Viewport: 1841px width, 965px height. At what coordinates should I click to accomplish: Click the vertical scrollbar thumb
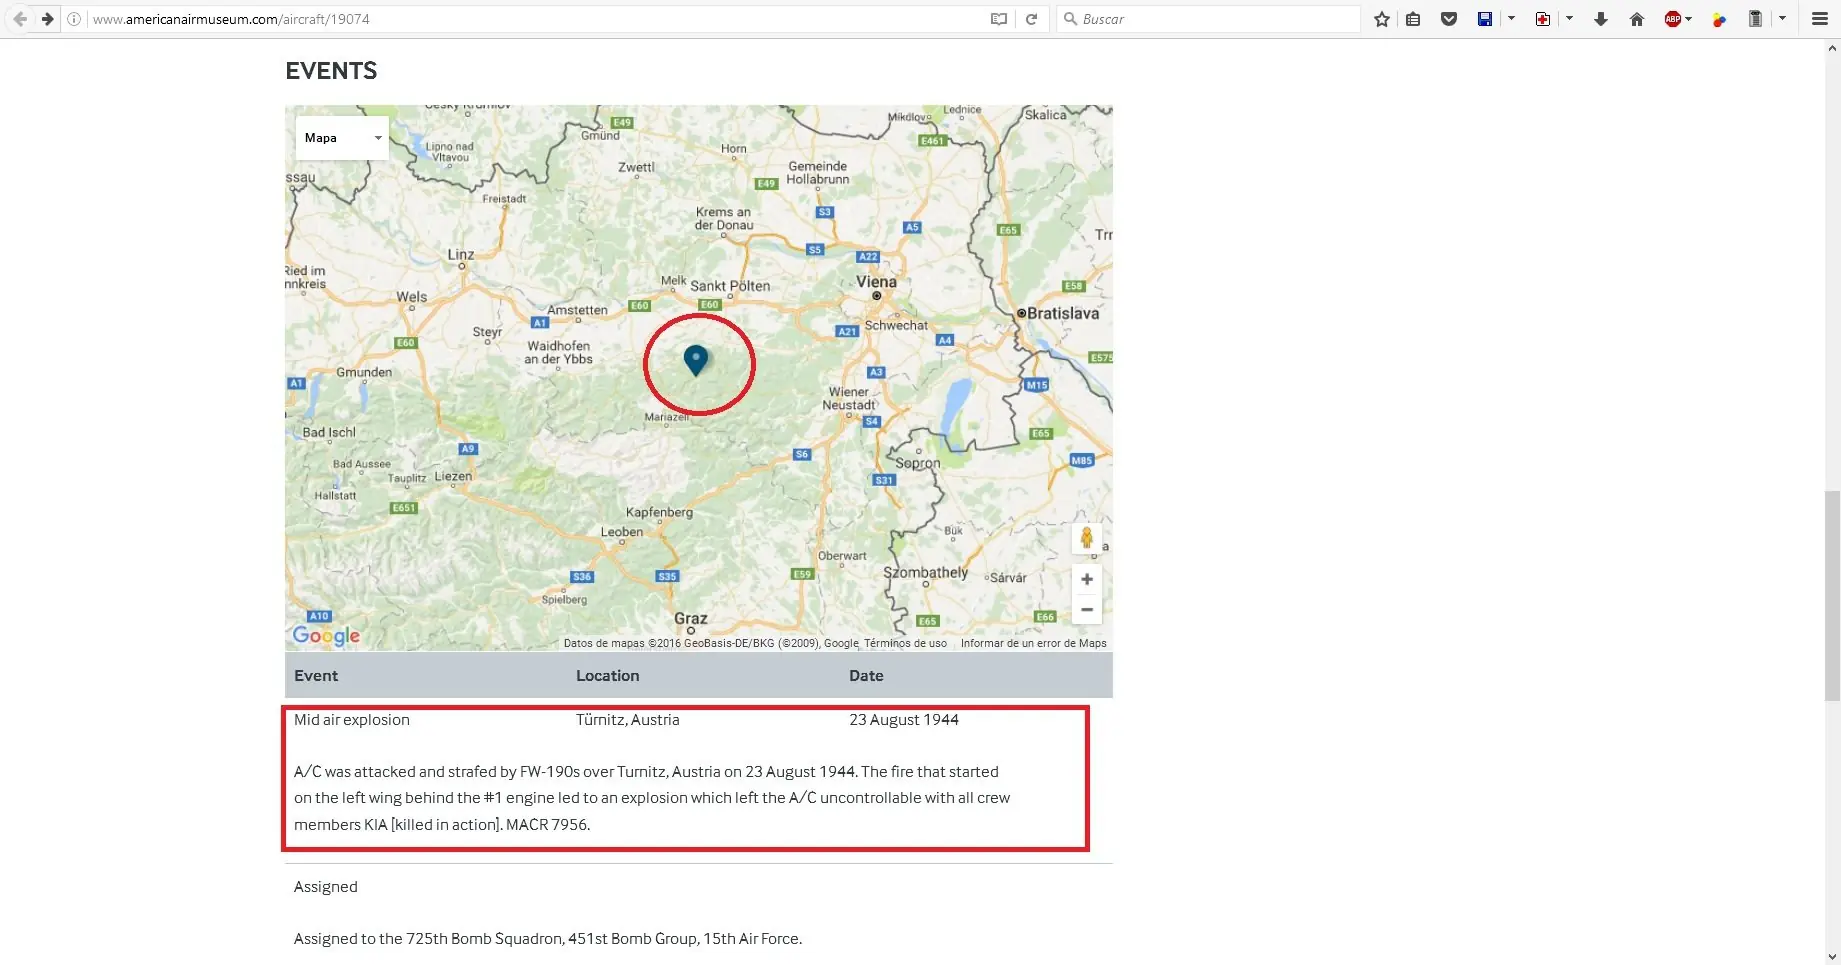(1832, 596)
